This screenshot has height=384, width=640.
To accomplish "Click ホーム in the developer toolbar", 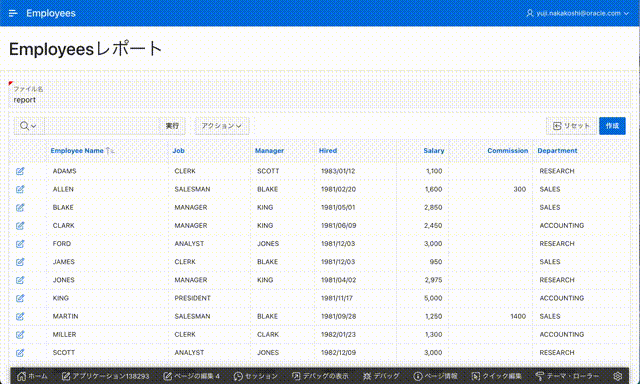I will pos(32,376).
